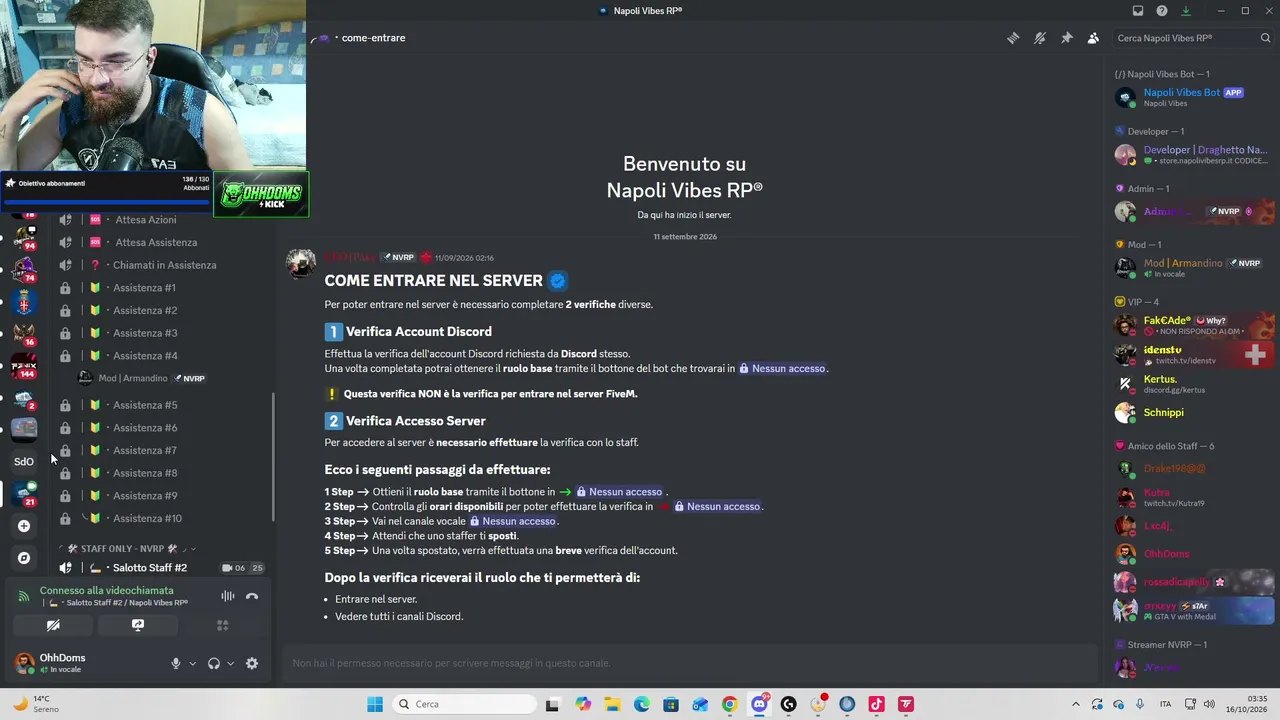Open the Attesa Assistenza channel

point(156,242)
